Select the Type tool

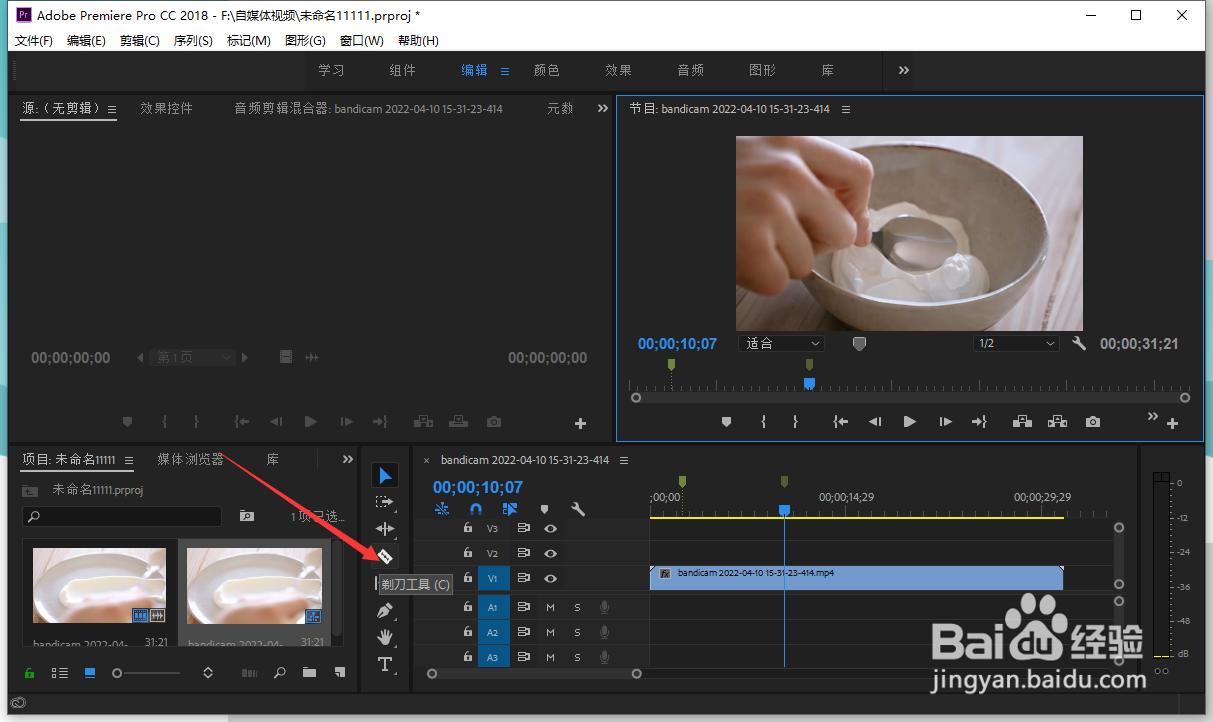click(385, 664)
